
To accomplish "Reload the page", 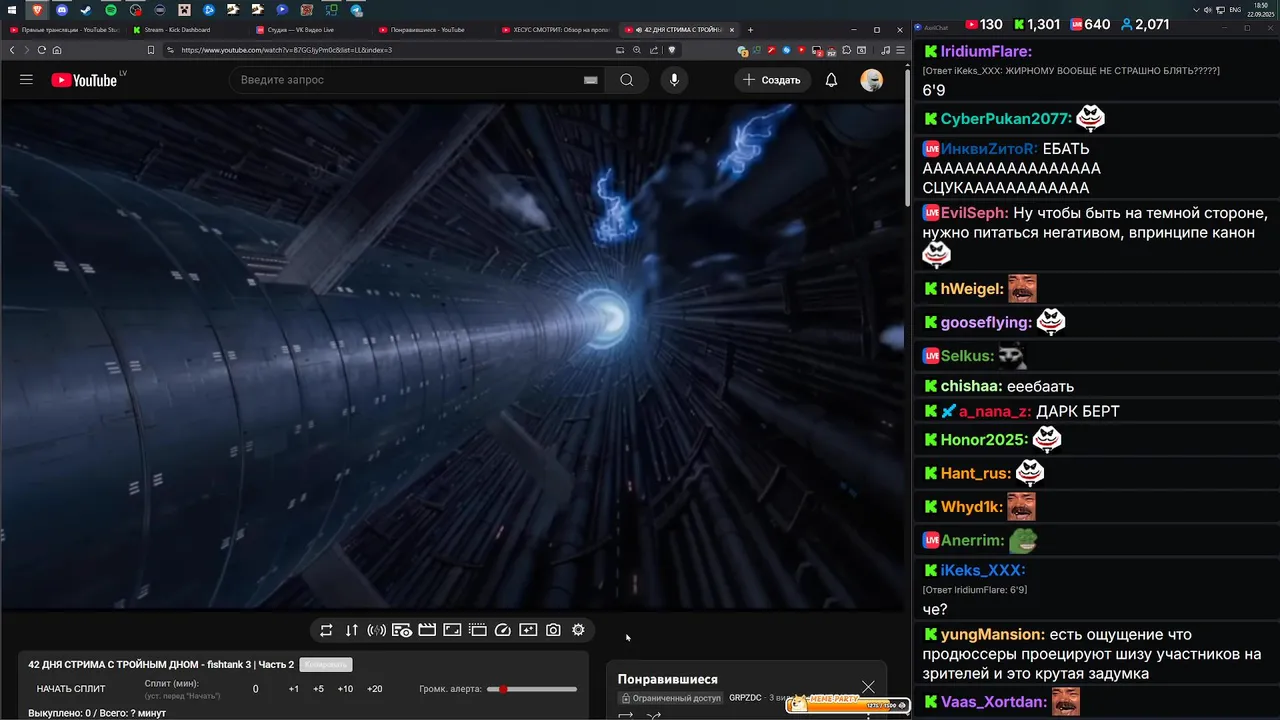I will (42, 50).
